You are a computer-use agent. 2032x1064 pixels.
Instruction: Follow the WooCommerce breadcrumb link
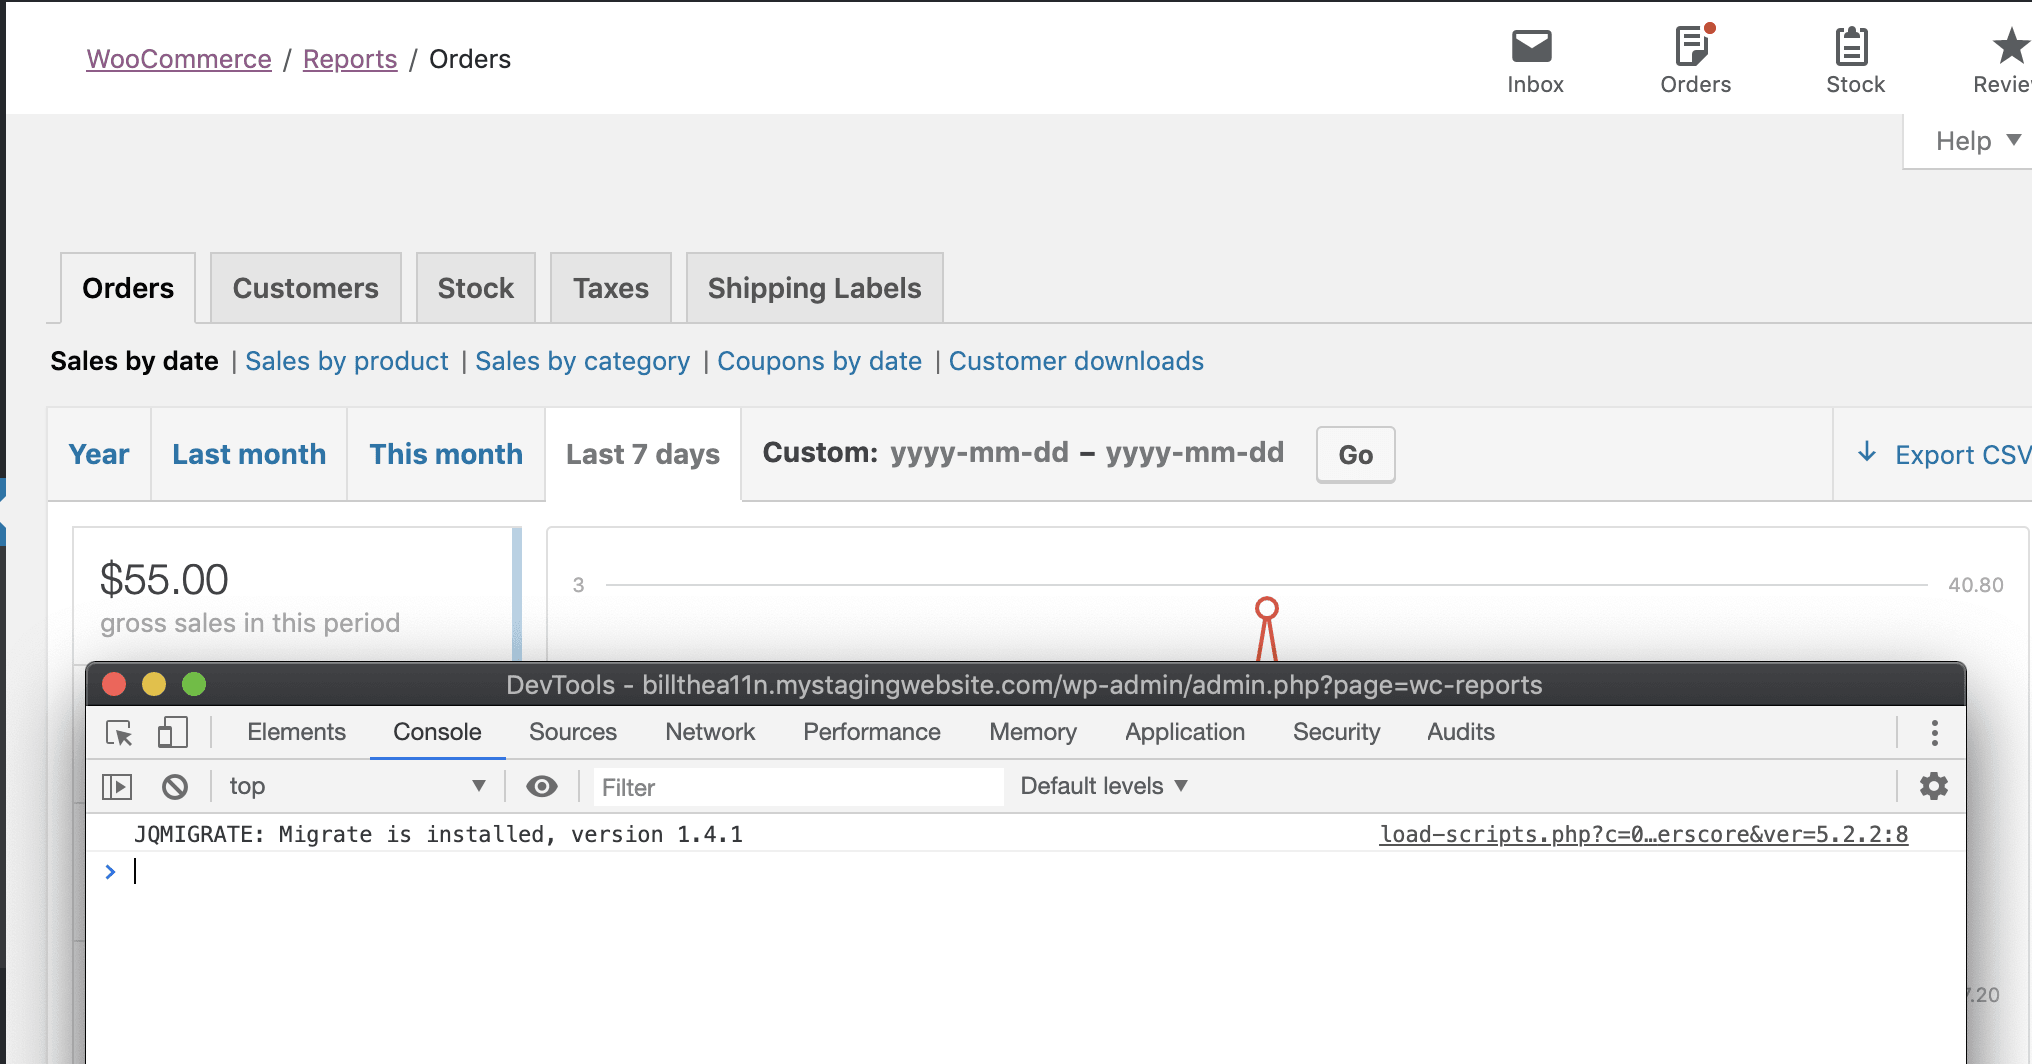pos(179,59)
